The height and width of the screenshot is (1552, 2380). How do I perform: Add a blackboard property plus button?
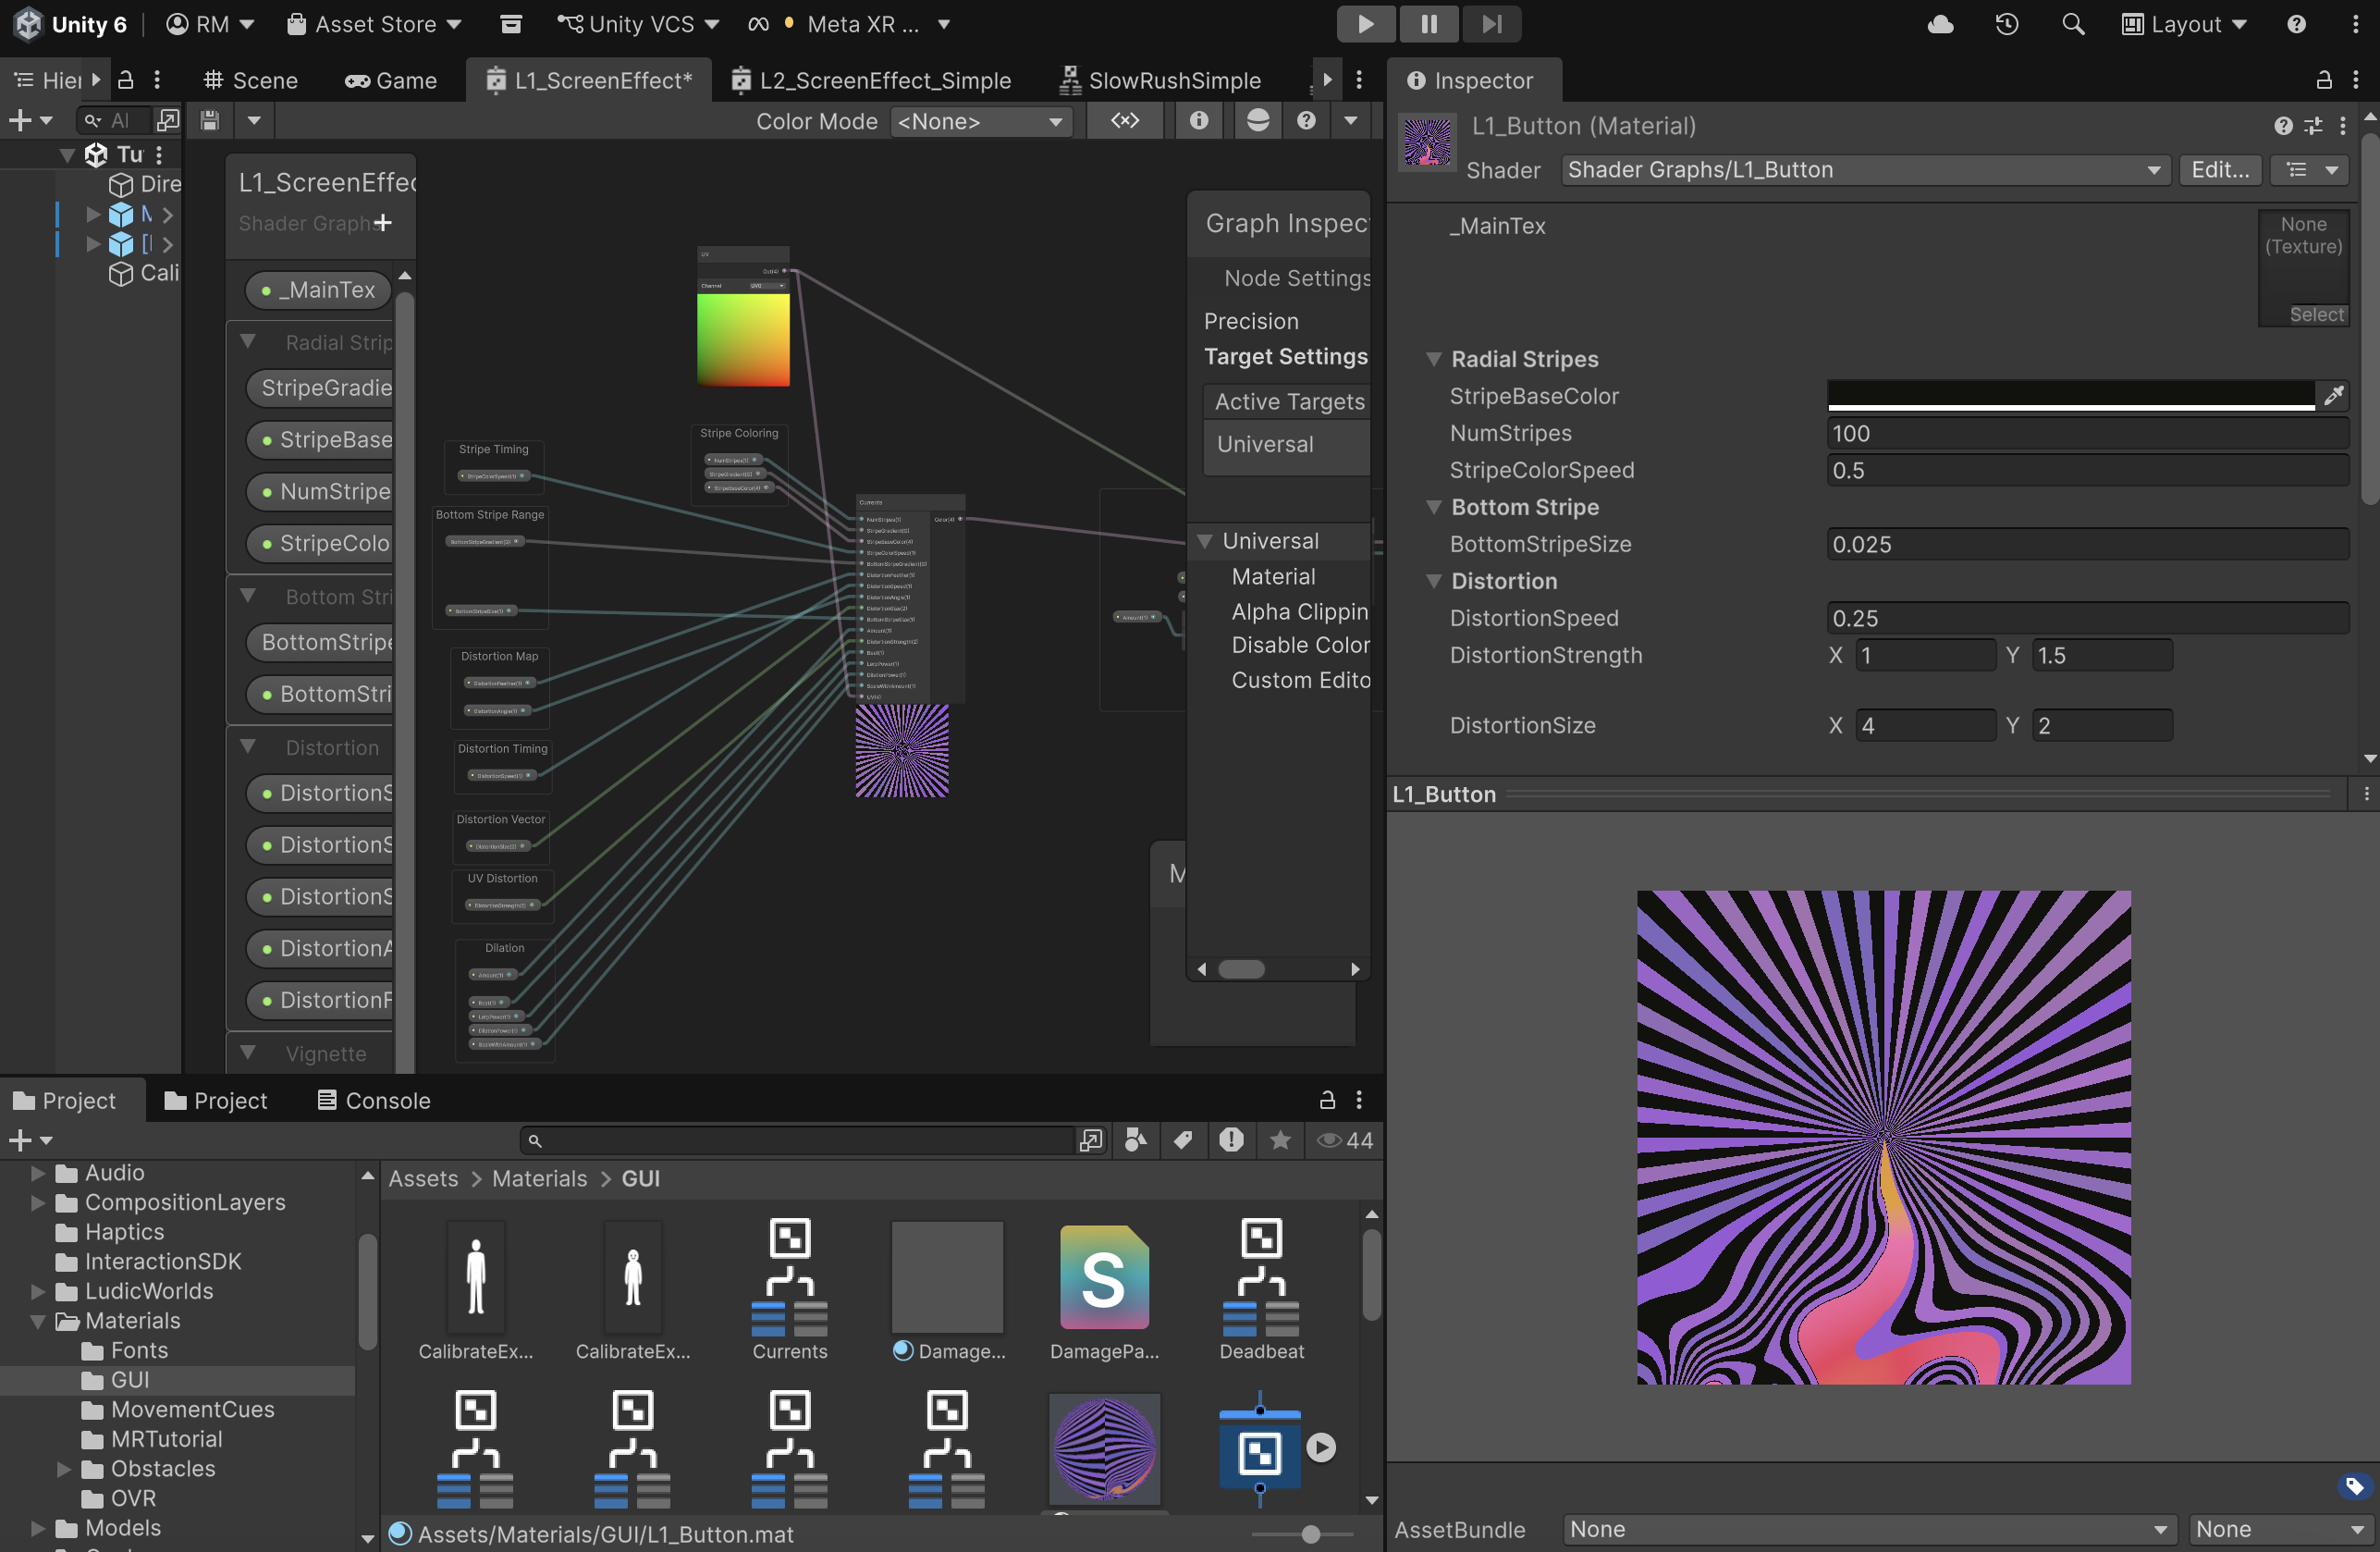point(382,223)
